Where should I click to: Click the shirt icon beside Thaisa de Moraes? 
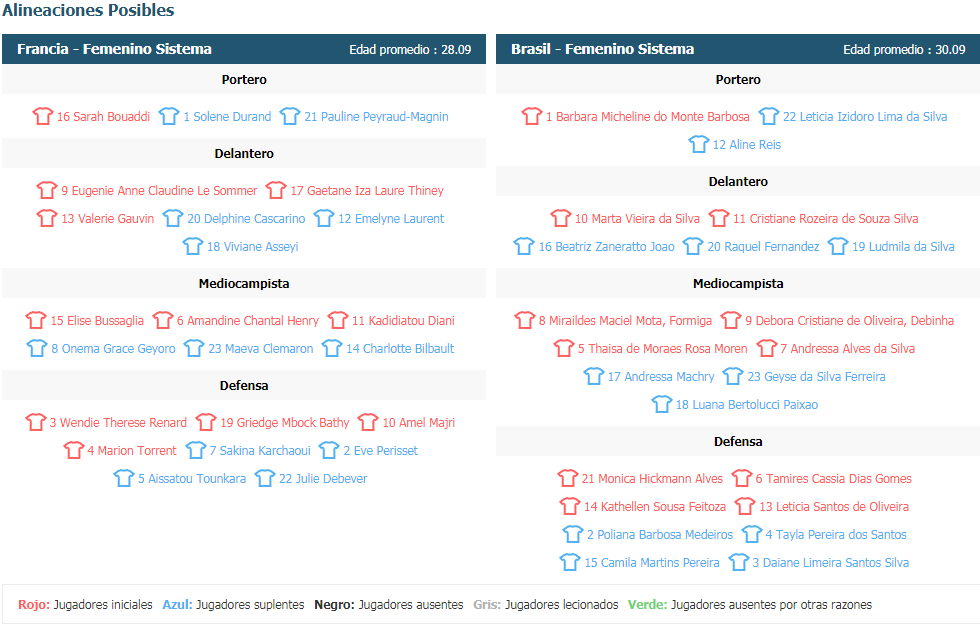tap(564, 348)
